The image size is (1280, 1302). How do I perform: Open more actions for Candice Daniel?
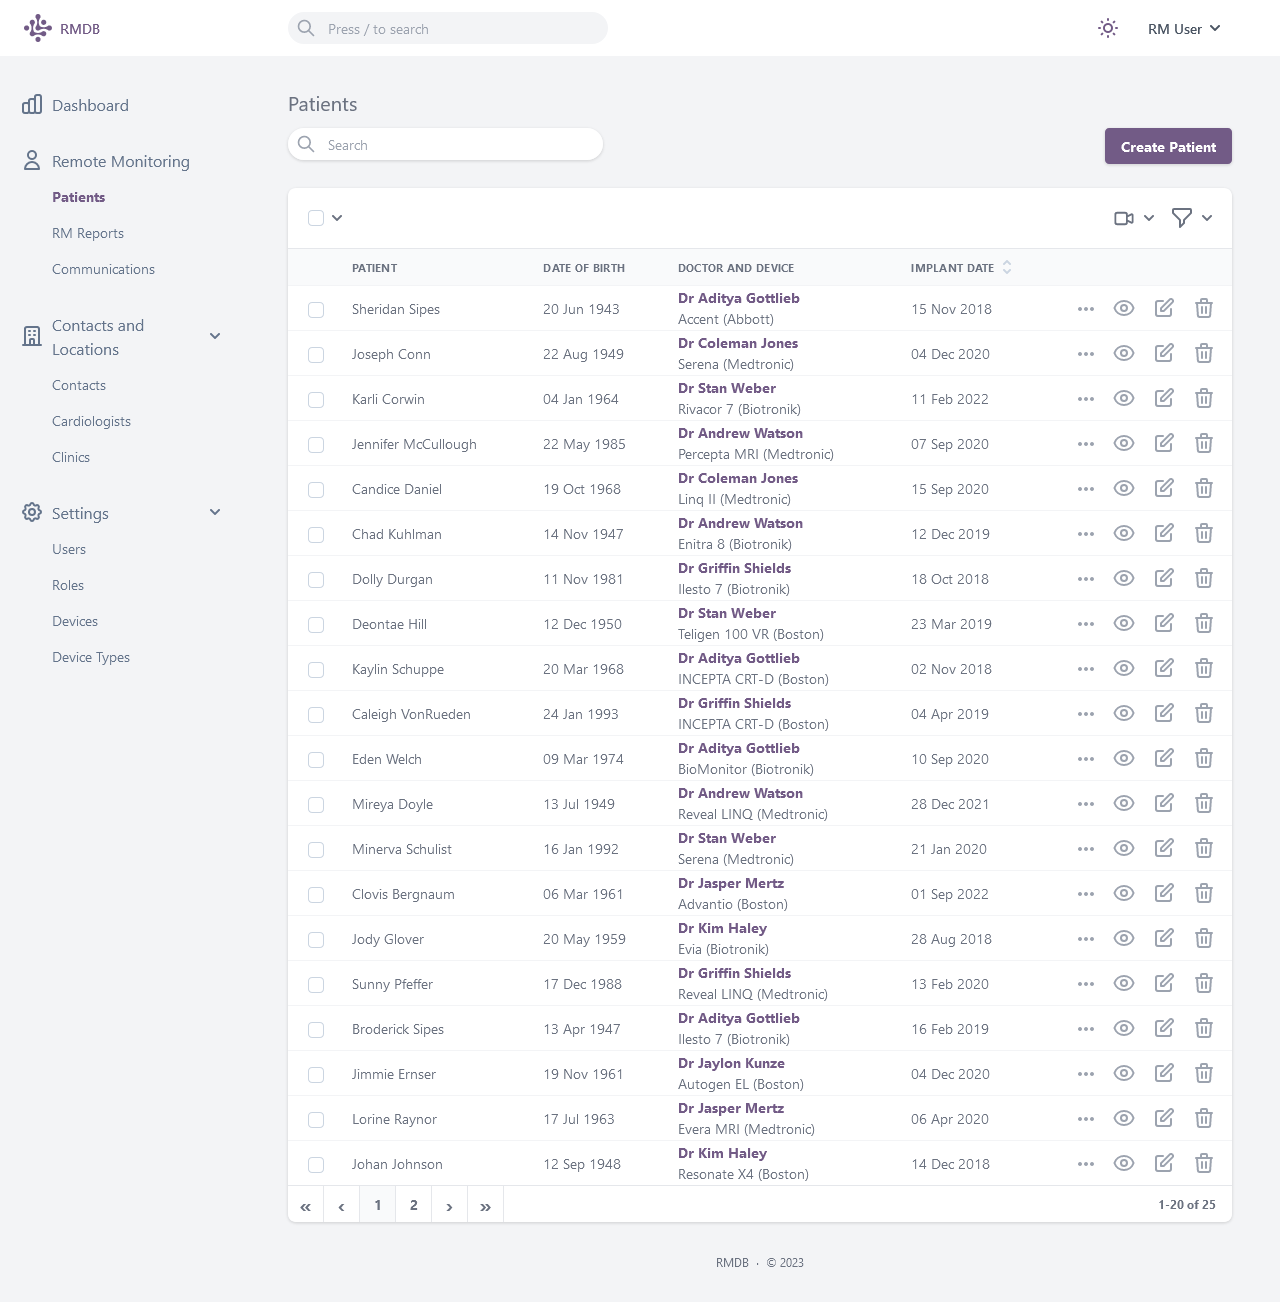pyautogui.click(x=1086, y=489)
